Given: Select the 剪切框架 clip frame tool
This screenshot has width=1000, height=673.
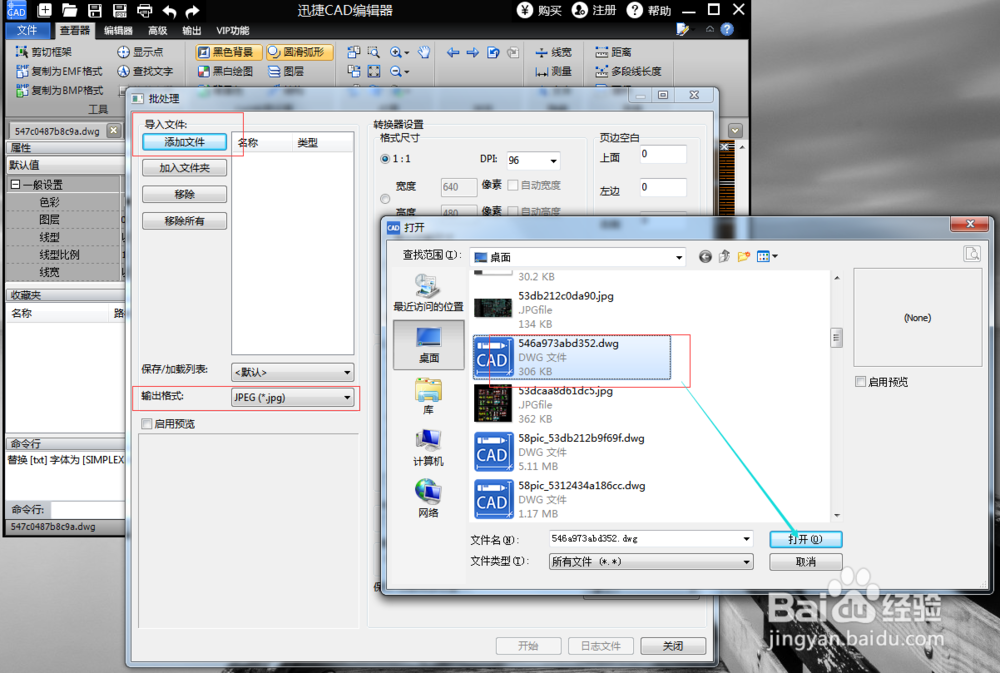Looking at the screenshot, I should coord(44,52).
